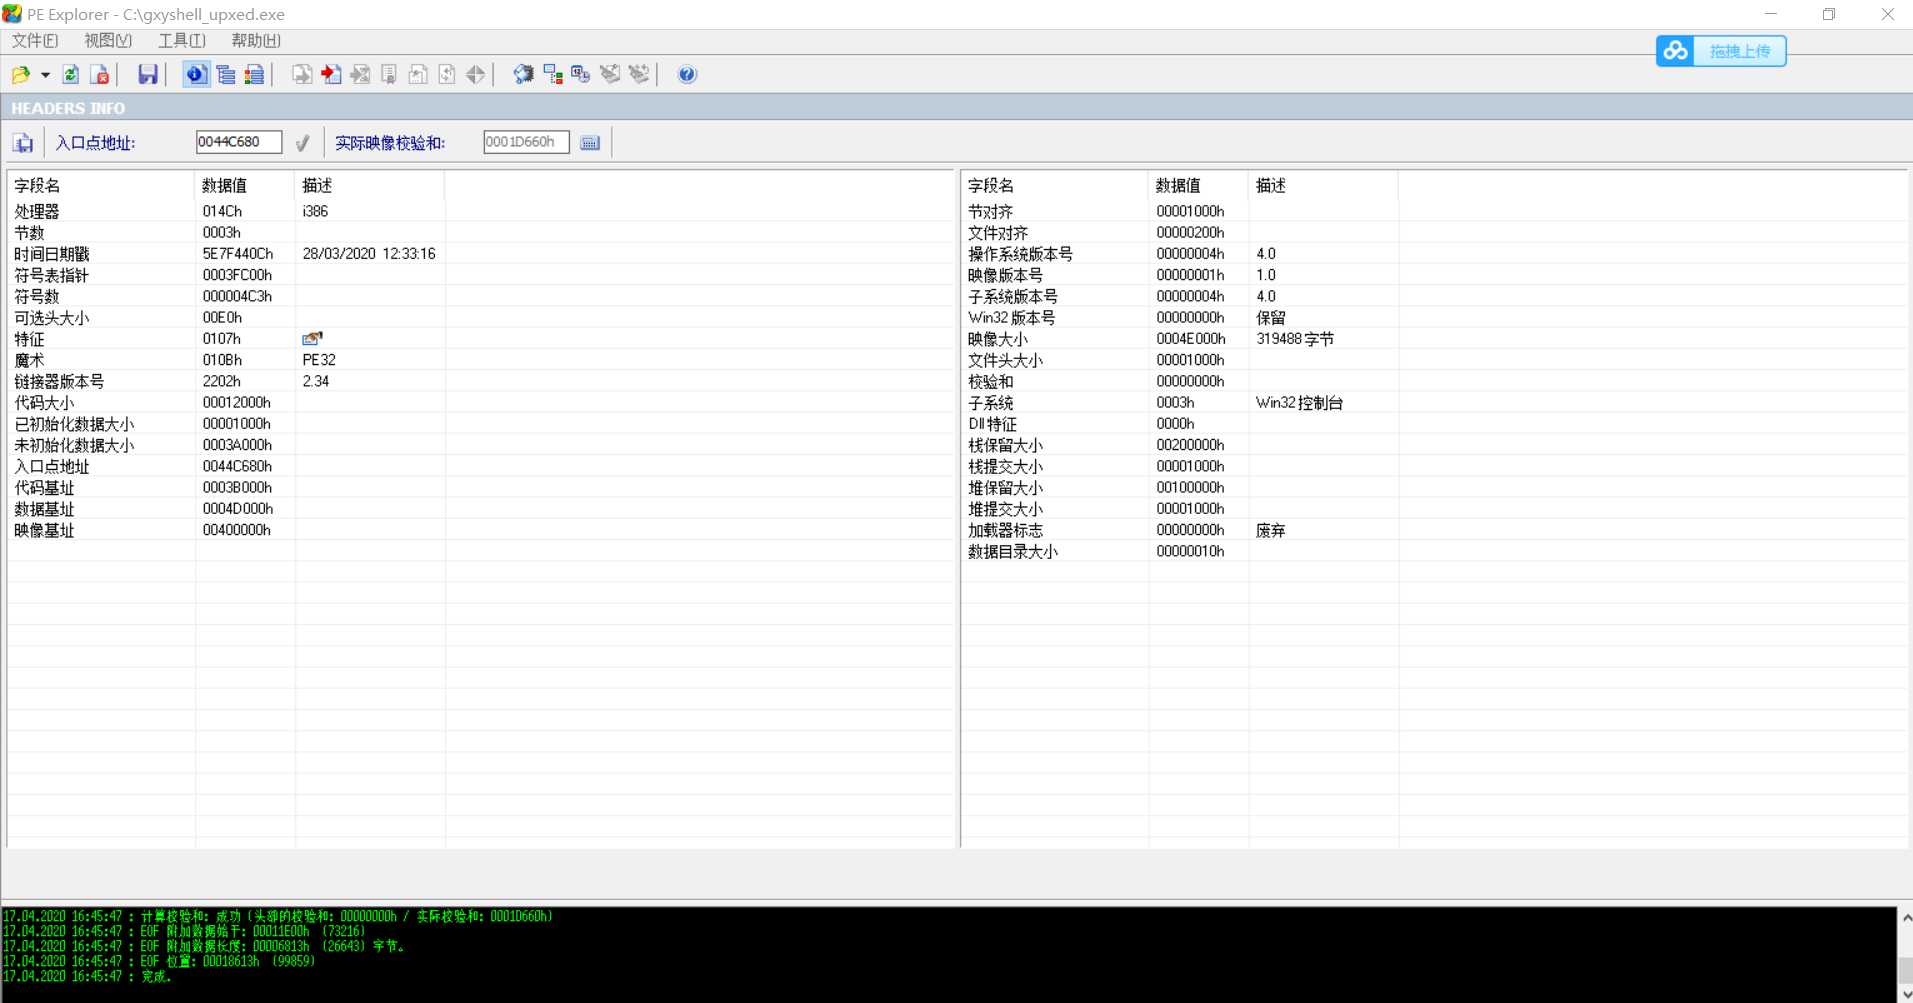The image size is (1913, 1003).
Task: Select the 时间日期戳 row
Action: (481, 254)
